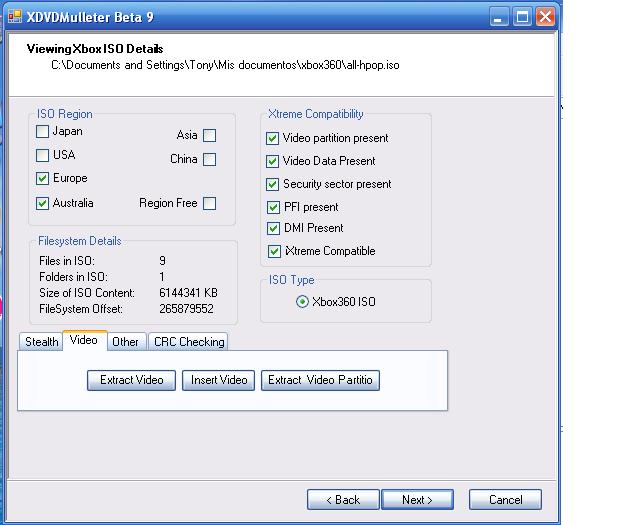Click the ISO Region group label
Screen dimensions: 640x525
coord(64,114)
